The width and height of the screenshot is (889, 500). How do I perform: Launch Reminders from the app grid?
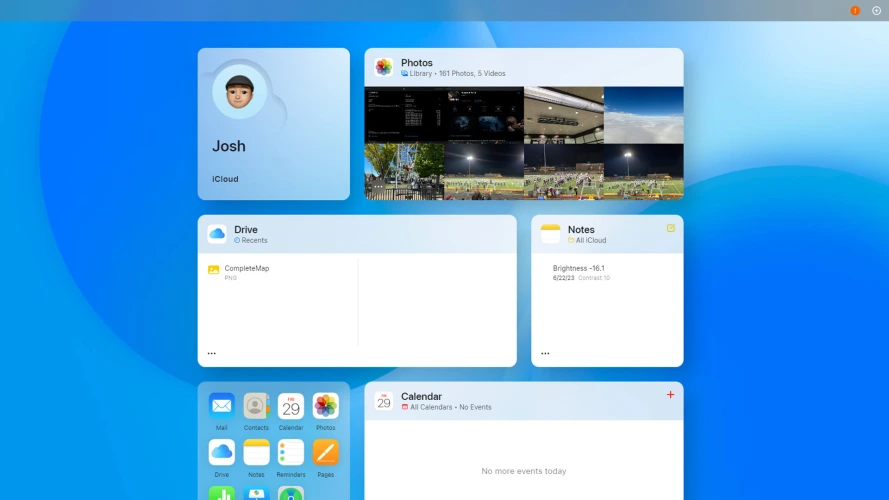pyautogui.click(x=291, y=452)
